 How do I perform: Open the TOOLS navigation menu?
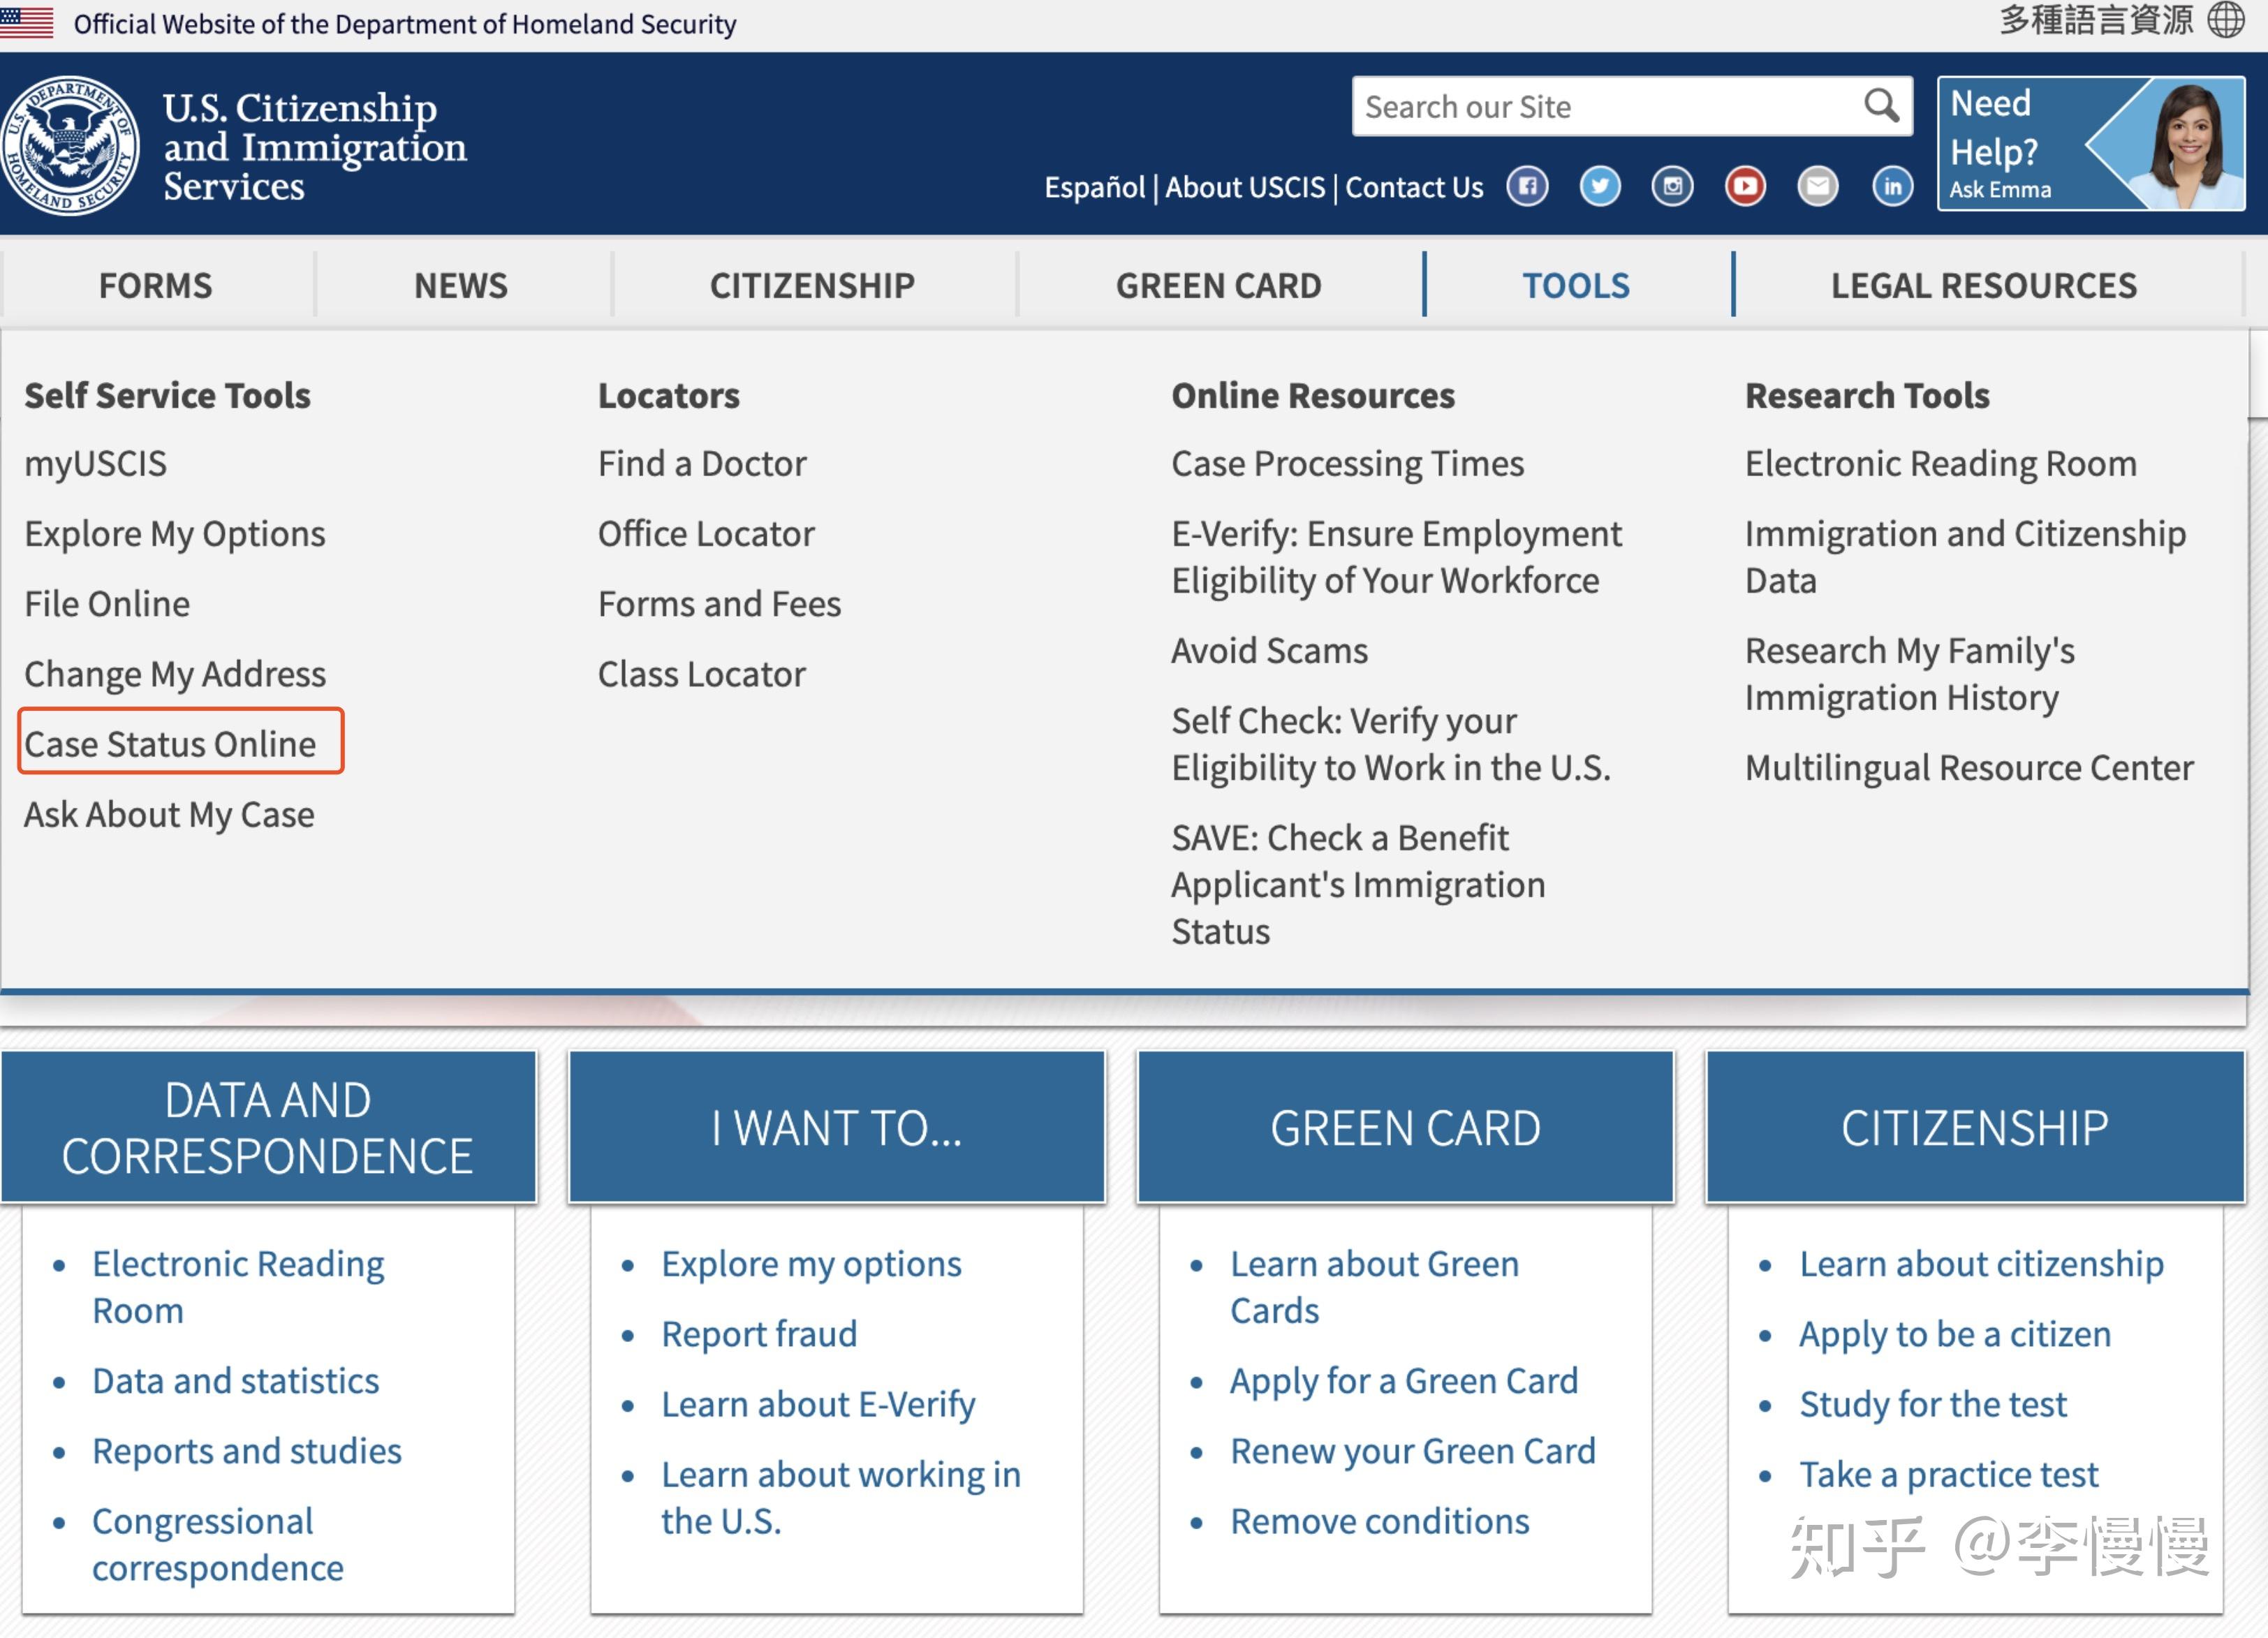pyautogui.click(x=1576, y=286)
